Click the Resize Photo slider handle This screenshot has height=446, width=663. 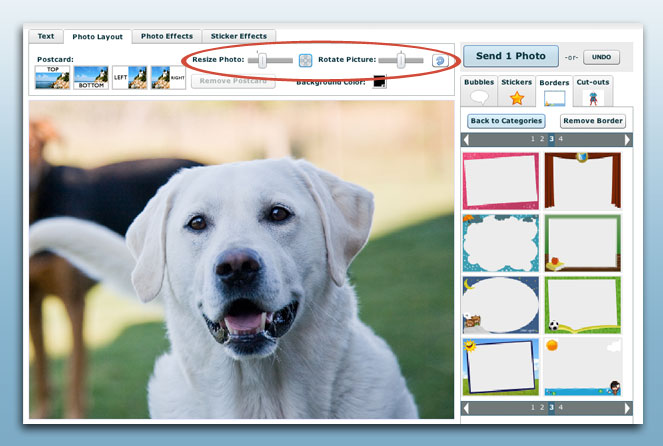(263, 60)
